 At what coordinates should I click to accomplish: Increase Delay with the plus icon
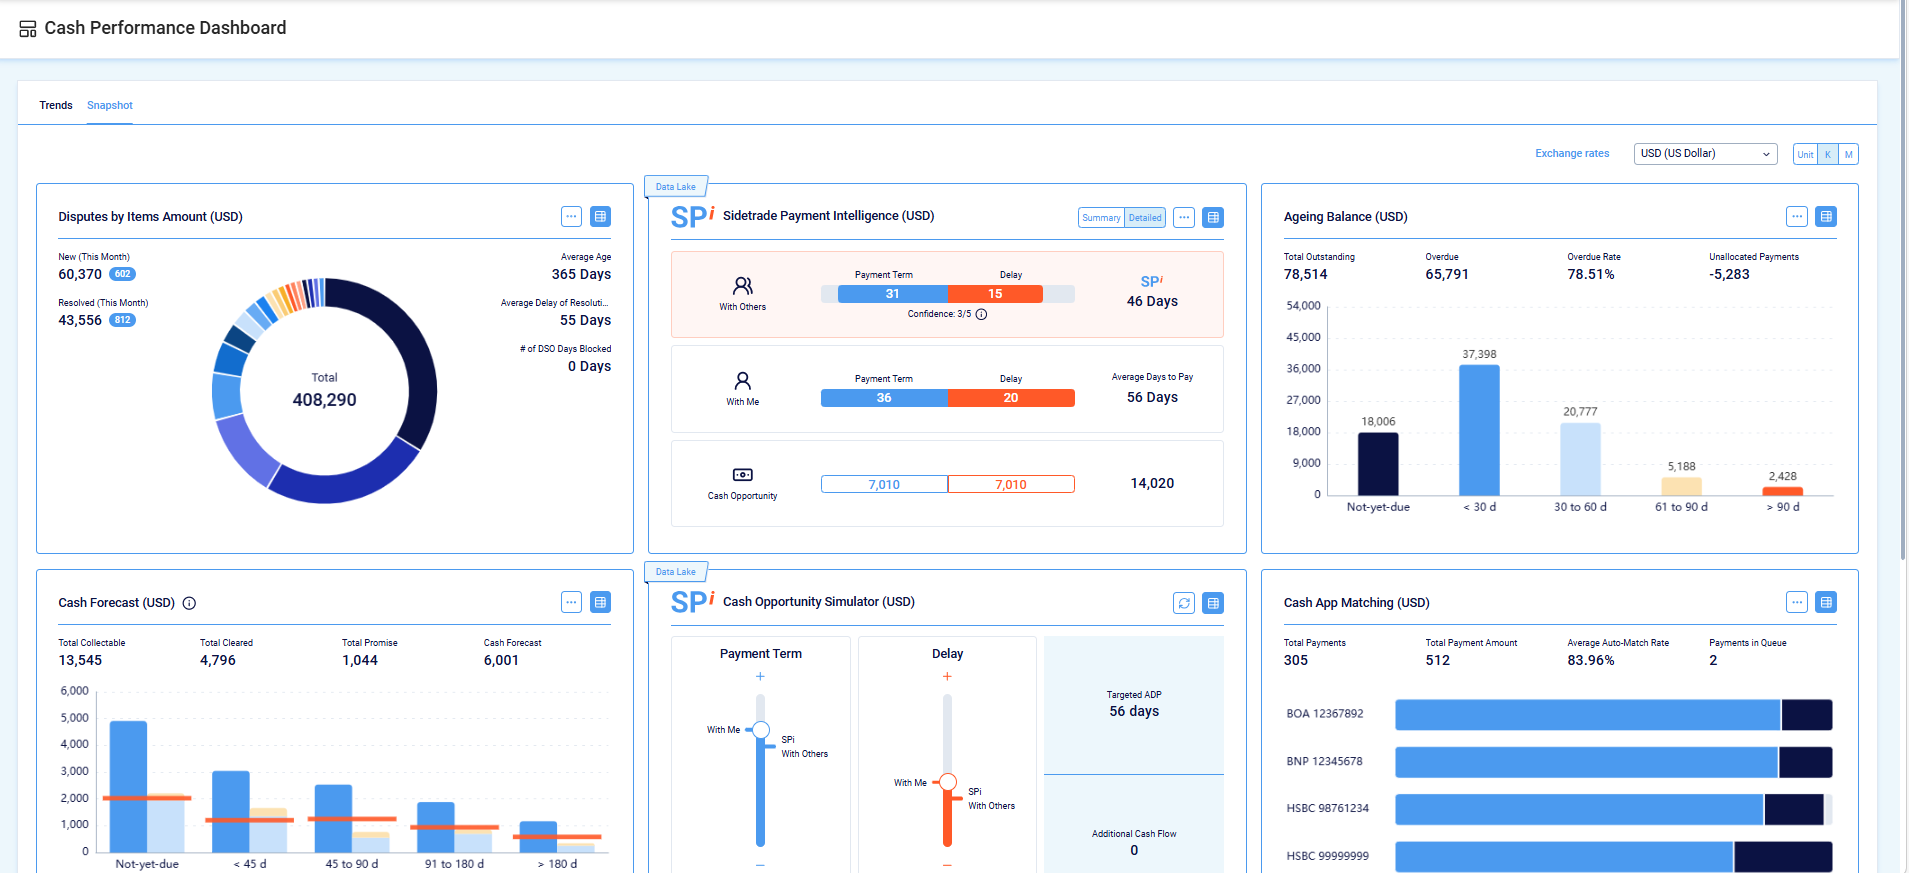click(947, 677)
